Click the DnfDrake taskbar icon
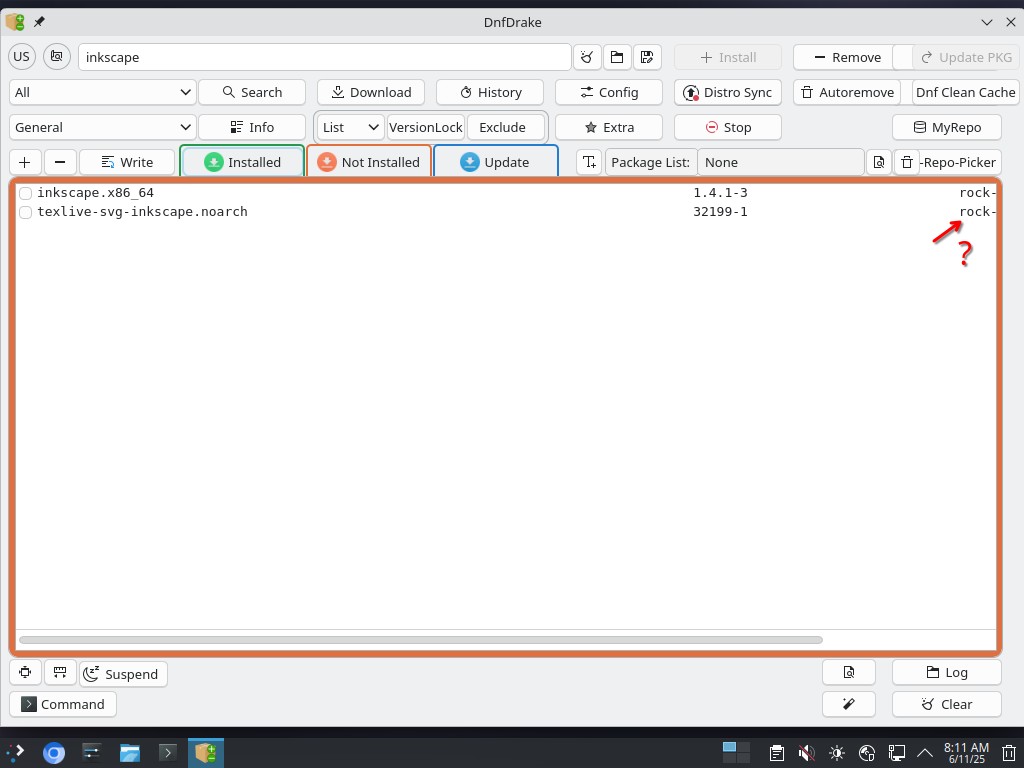This screenshot has width=1024, height=768. coord(206,753)
